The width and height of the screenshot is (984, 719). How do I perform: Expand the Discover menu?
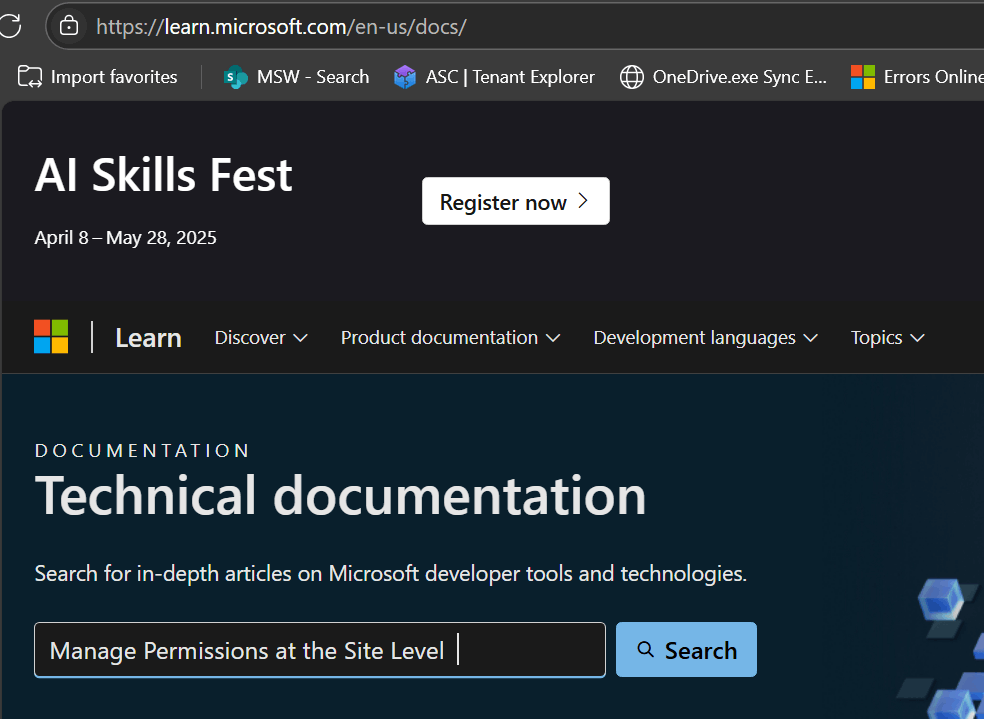click(x=261, y=338)
